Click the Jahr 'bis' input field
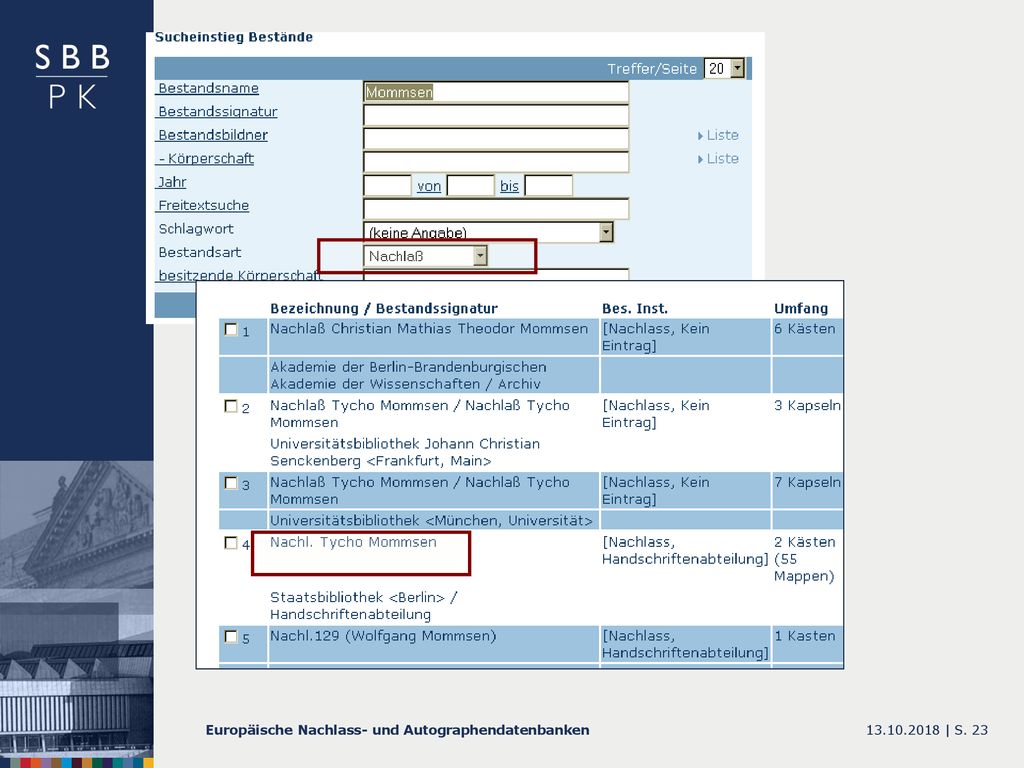 click(549, 185)
